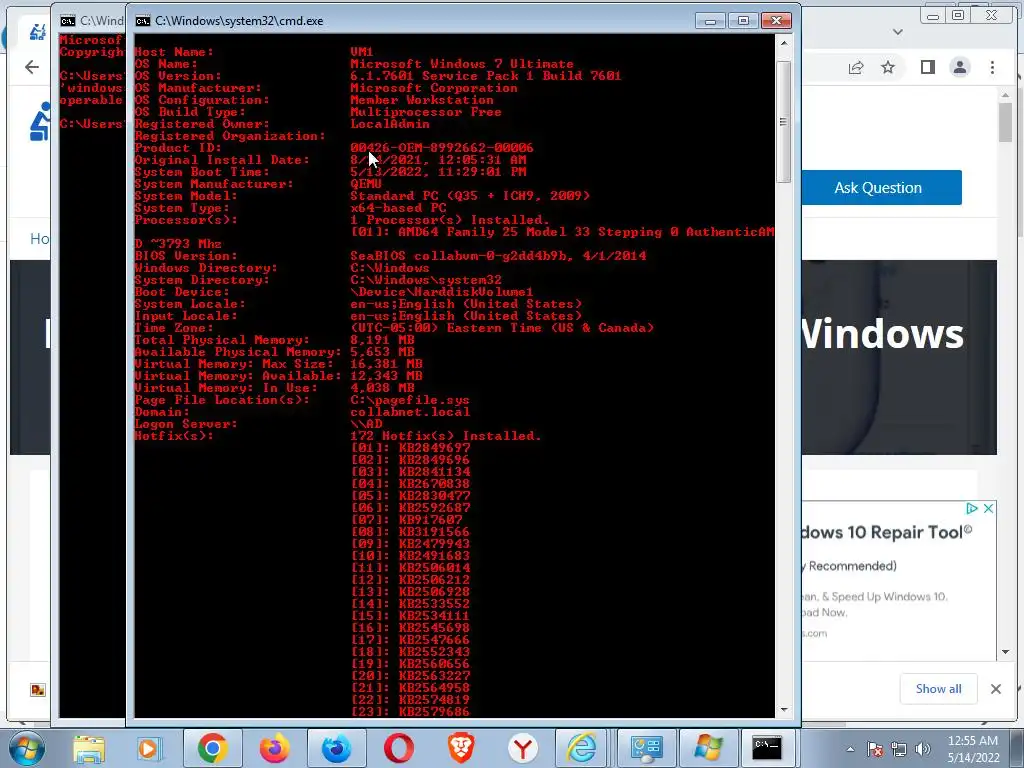Click Chrome's share page icon
The width and height of the screenshot is (1024, 768).
[x=856, y=67]
